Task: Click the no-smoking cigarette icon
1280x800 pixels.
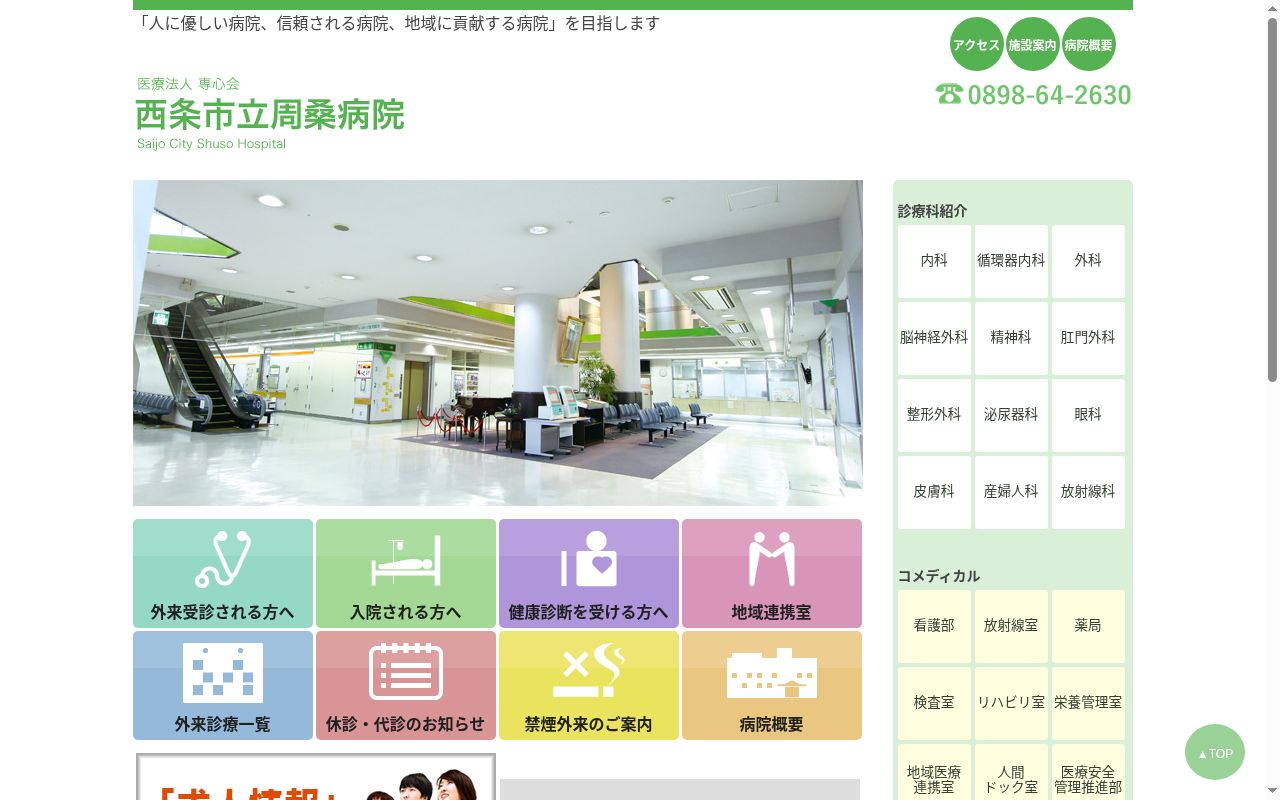Action: [589, 672]
